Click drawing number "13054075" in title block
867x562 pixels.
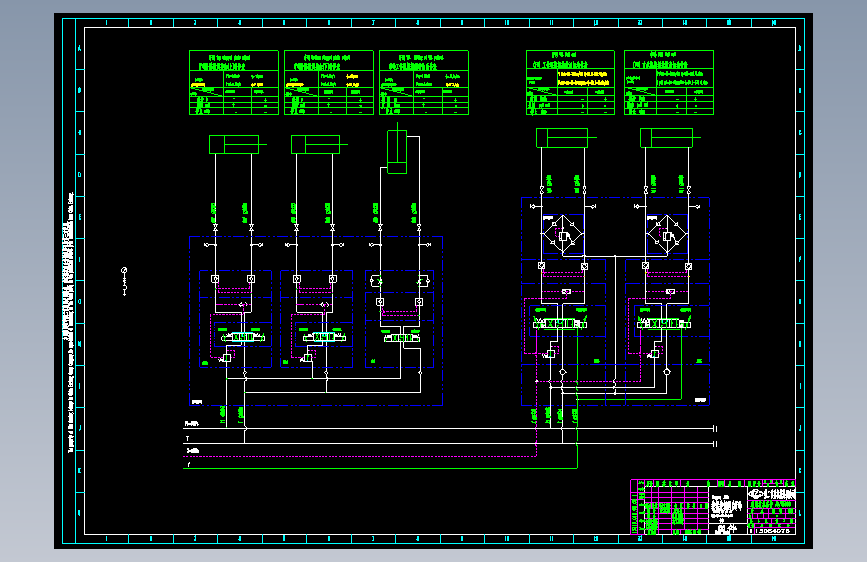772,531
